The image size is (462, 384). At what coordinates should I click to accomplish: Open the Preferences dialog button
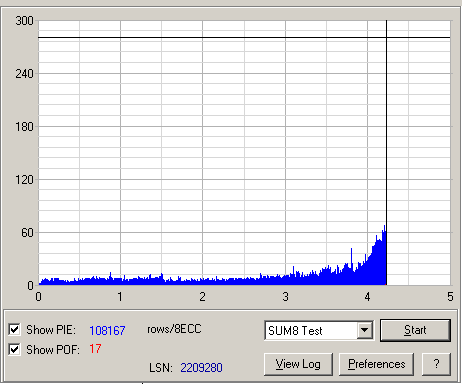pyautogui.click(x=377, y=364)
